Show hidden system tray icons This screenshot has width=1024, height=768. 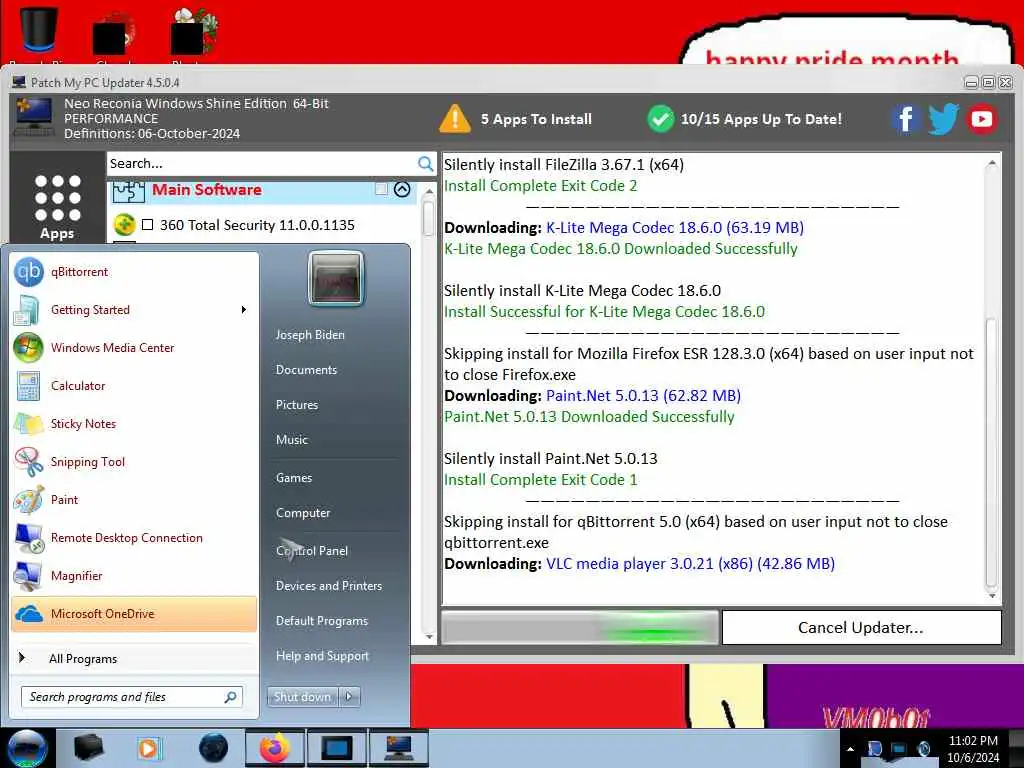click(x=850, y=748)
